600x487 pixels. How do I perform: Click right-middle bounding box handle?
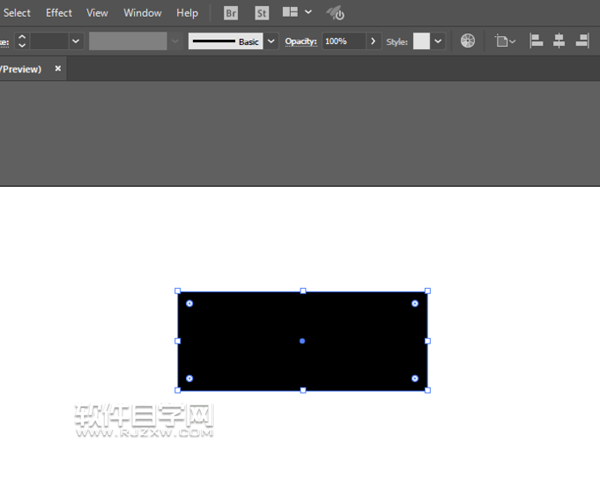(x=428, y=341)
